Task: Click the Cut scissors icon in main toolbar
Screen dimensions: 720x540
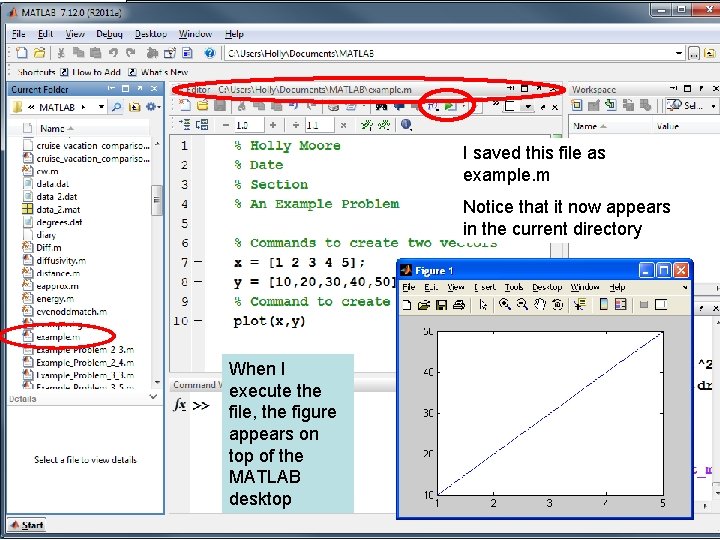Action: (x=61, y=53)
